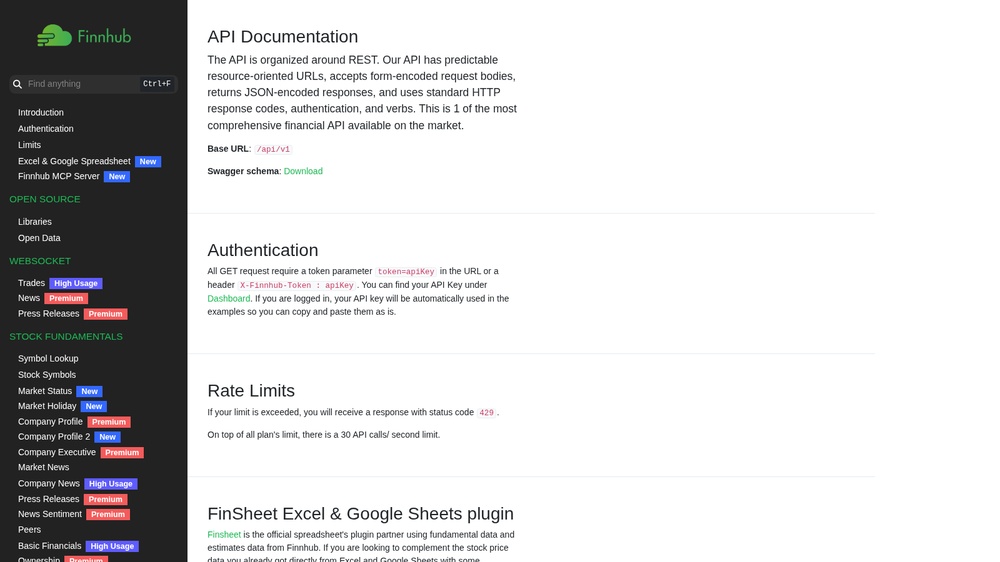
Task: Click the Ctrl+F shortcut badge
Action: coord(157,84)
